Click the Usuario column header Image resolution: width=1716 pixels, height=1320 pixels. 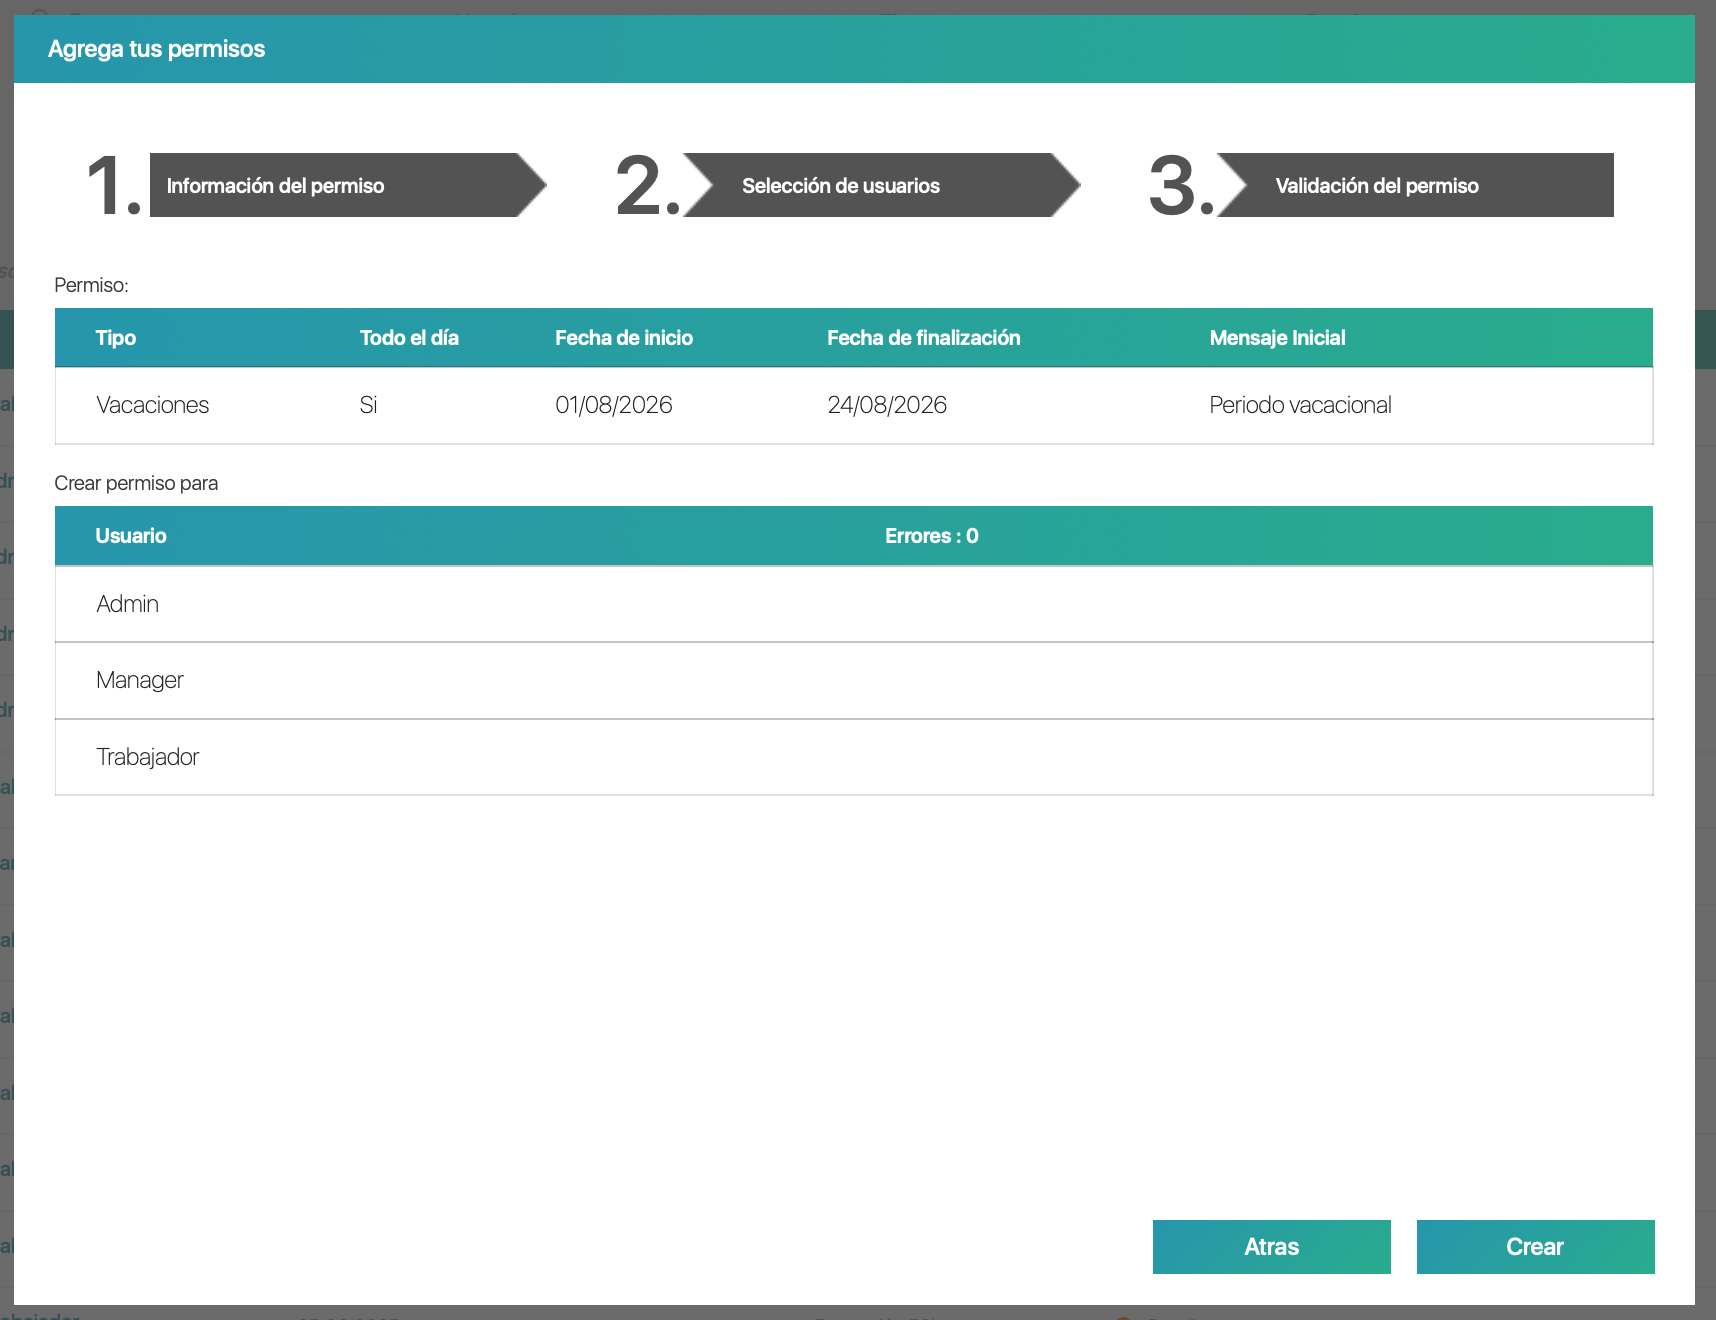(x=131, y=536)
